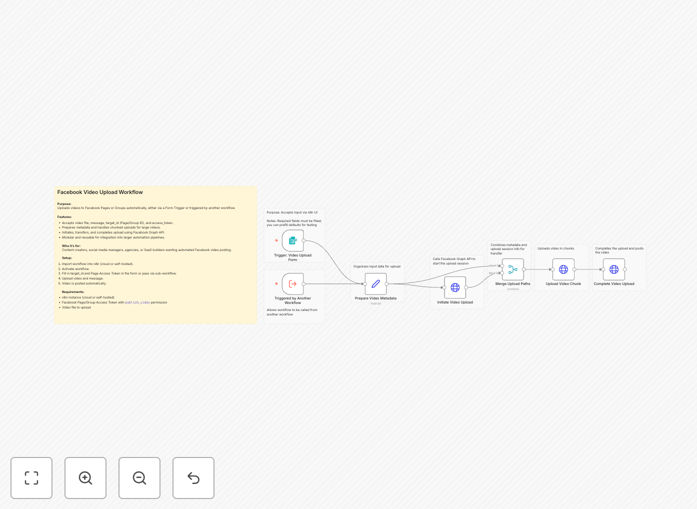The height and width of the screenshot is (509, 697).
Task: Click the 'Allows workflow to be called' note
Action: point(292,312)
